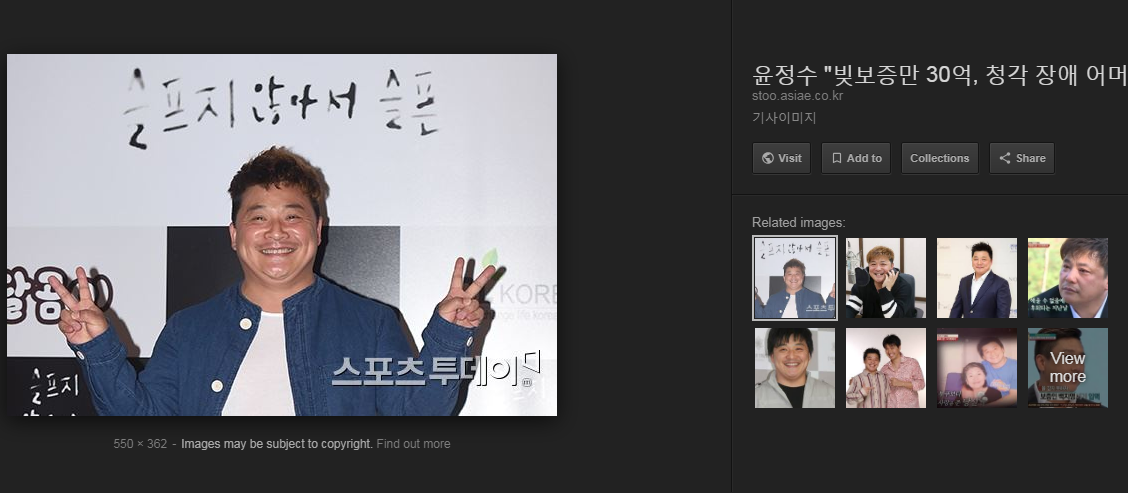
Task: Click the globe icon on the Visit button
Action: (x=768, y=158)
